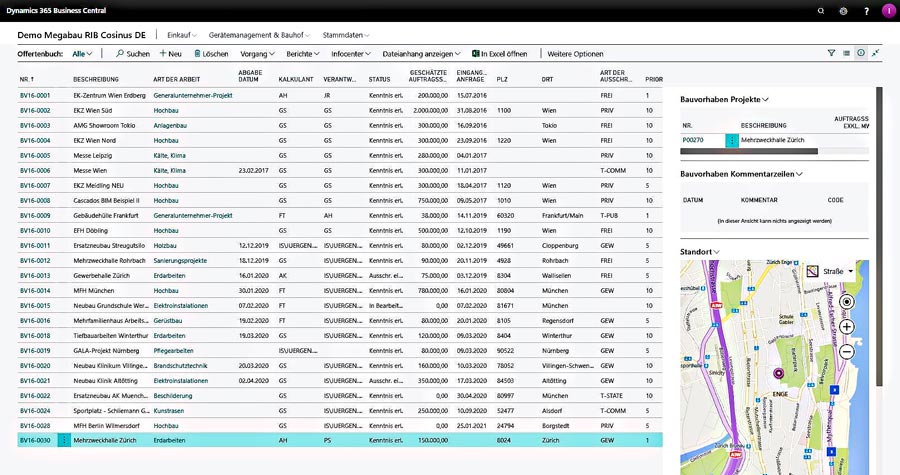
Task: Expand the Infocenter menu
Action: (351, 53)
